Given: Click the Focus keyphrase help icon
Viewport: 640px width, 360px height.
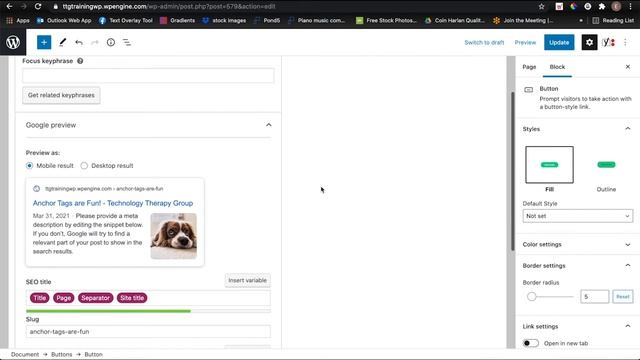Looking at the screenshot, I should [x=80, y=61].
